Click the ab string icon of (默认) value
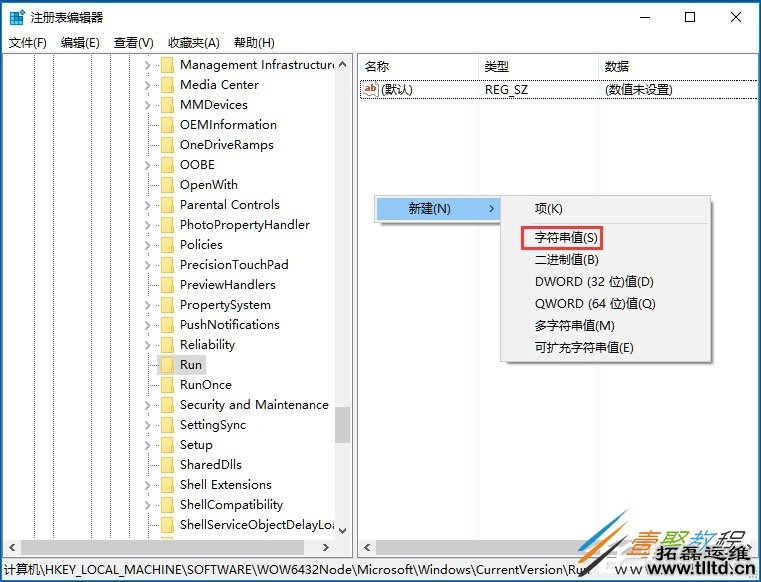The image size is (761, 582). pos(371,89)
